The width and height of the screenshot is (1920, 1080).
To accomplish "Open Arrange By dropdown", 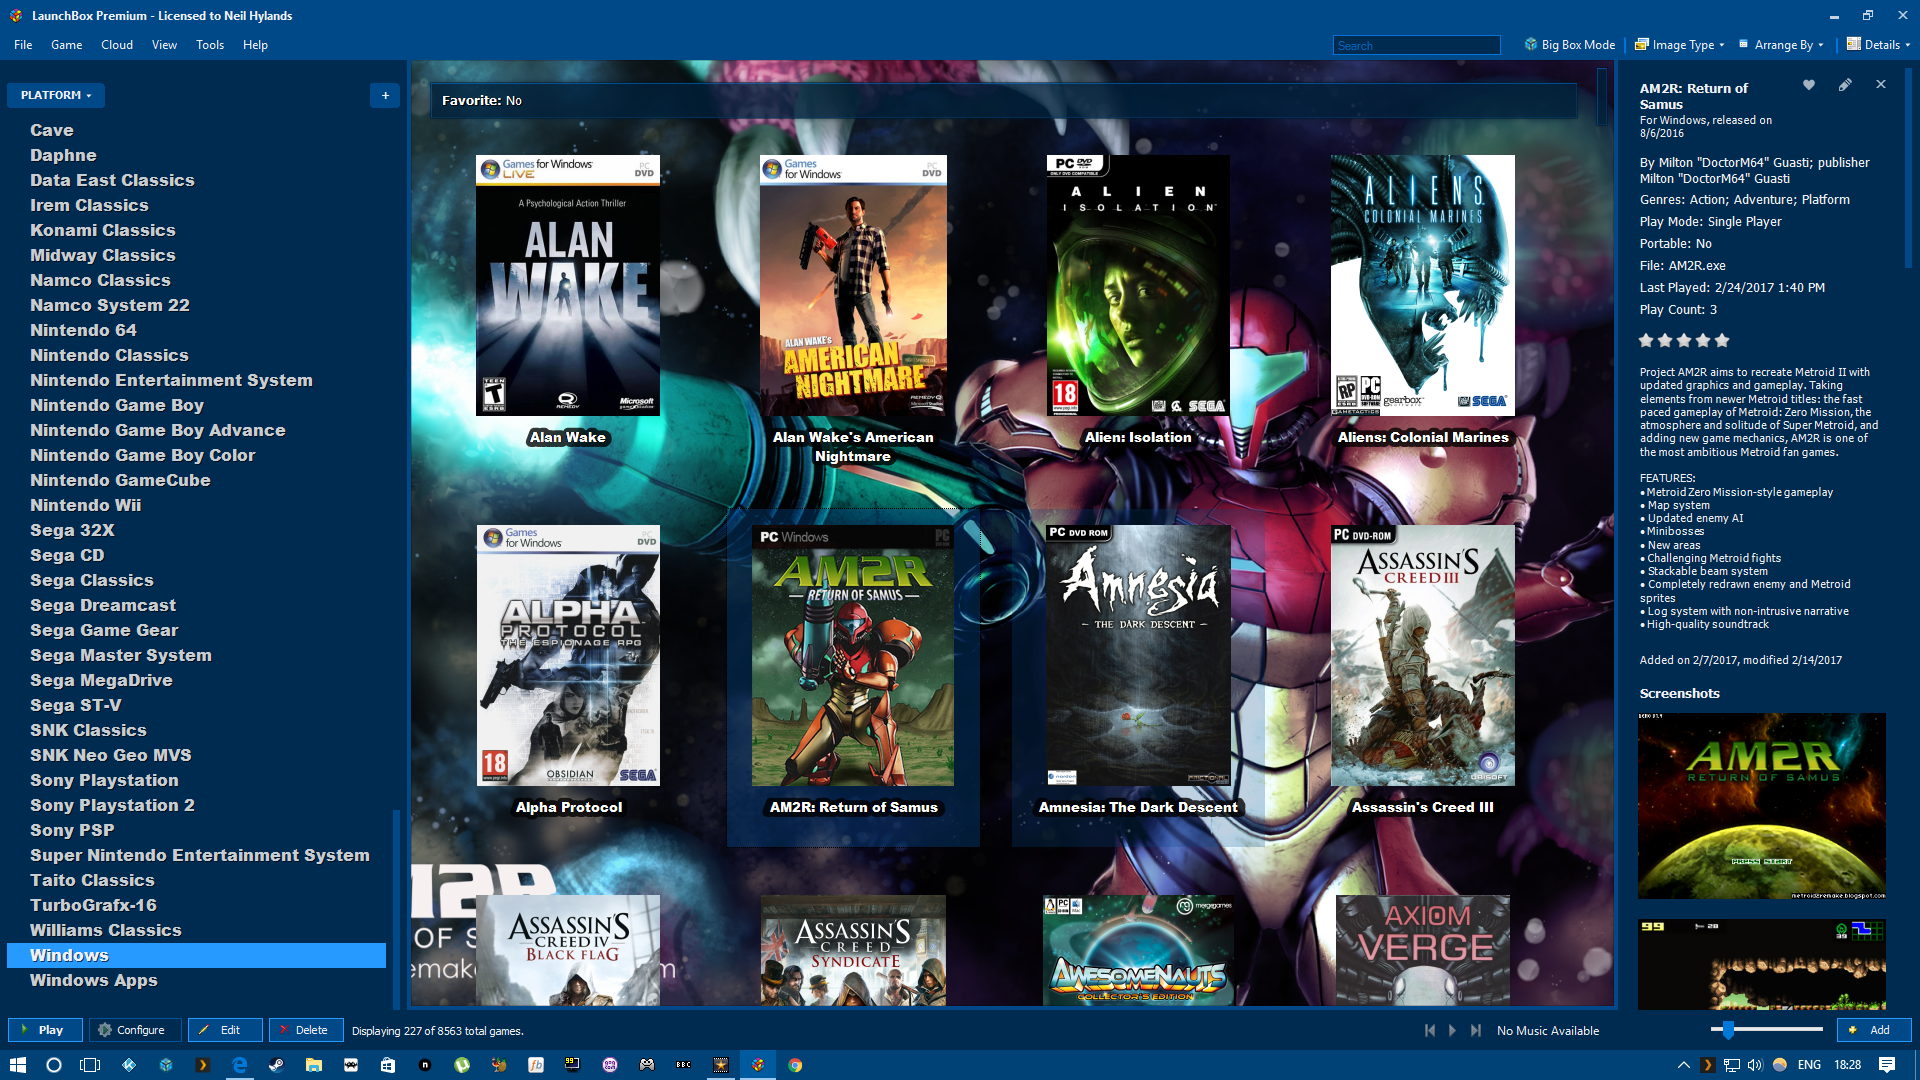I will coord(1782,45).
